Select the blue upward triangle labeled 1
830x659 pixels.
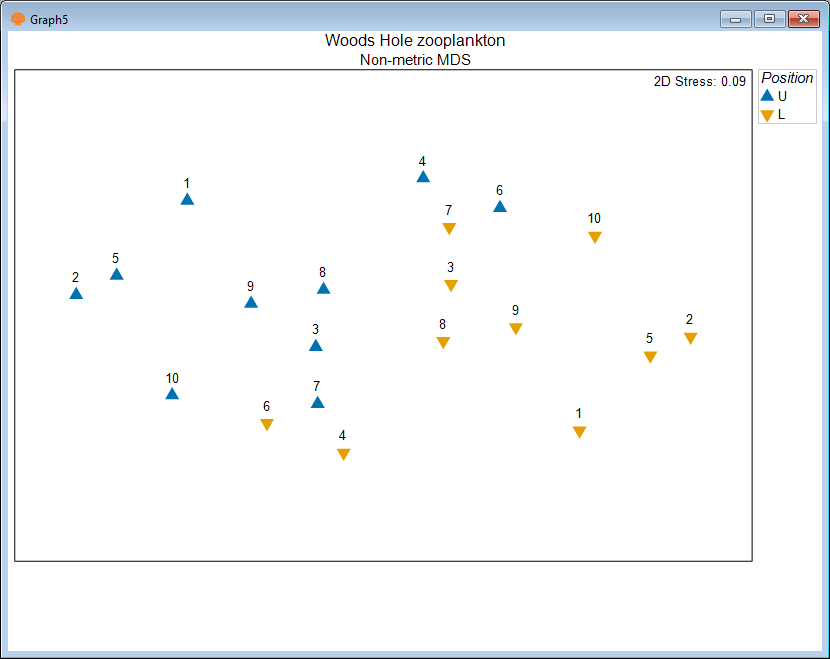[x=187, y=199]
